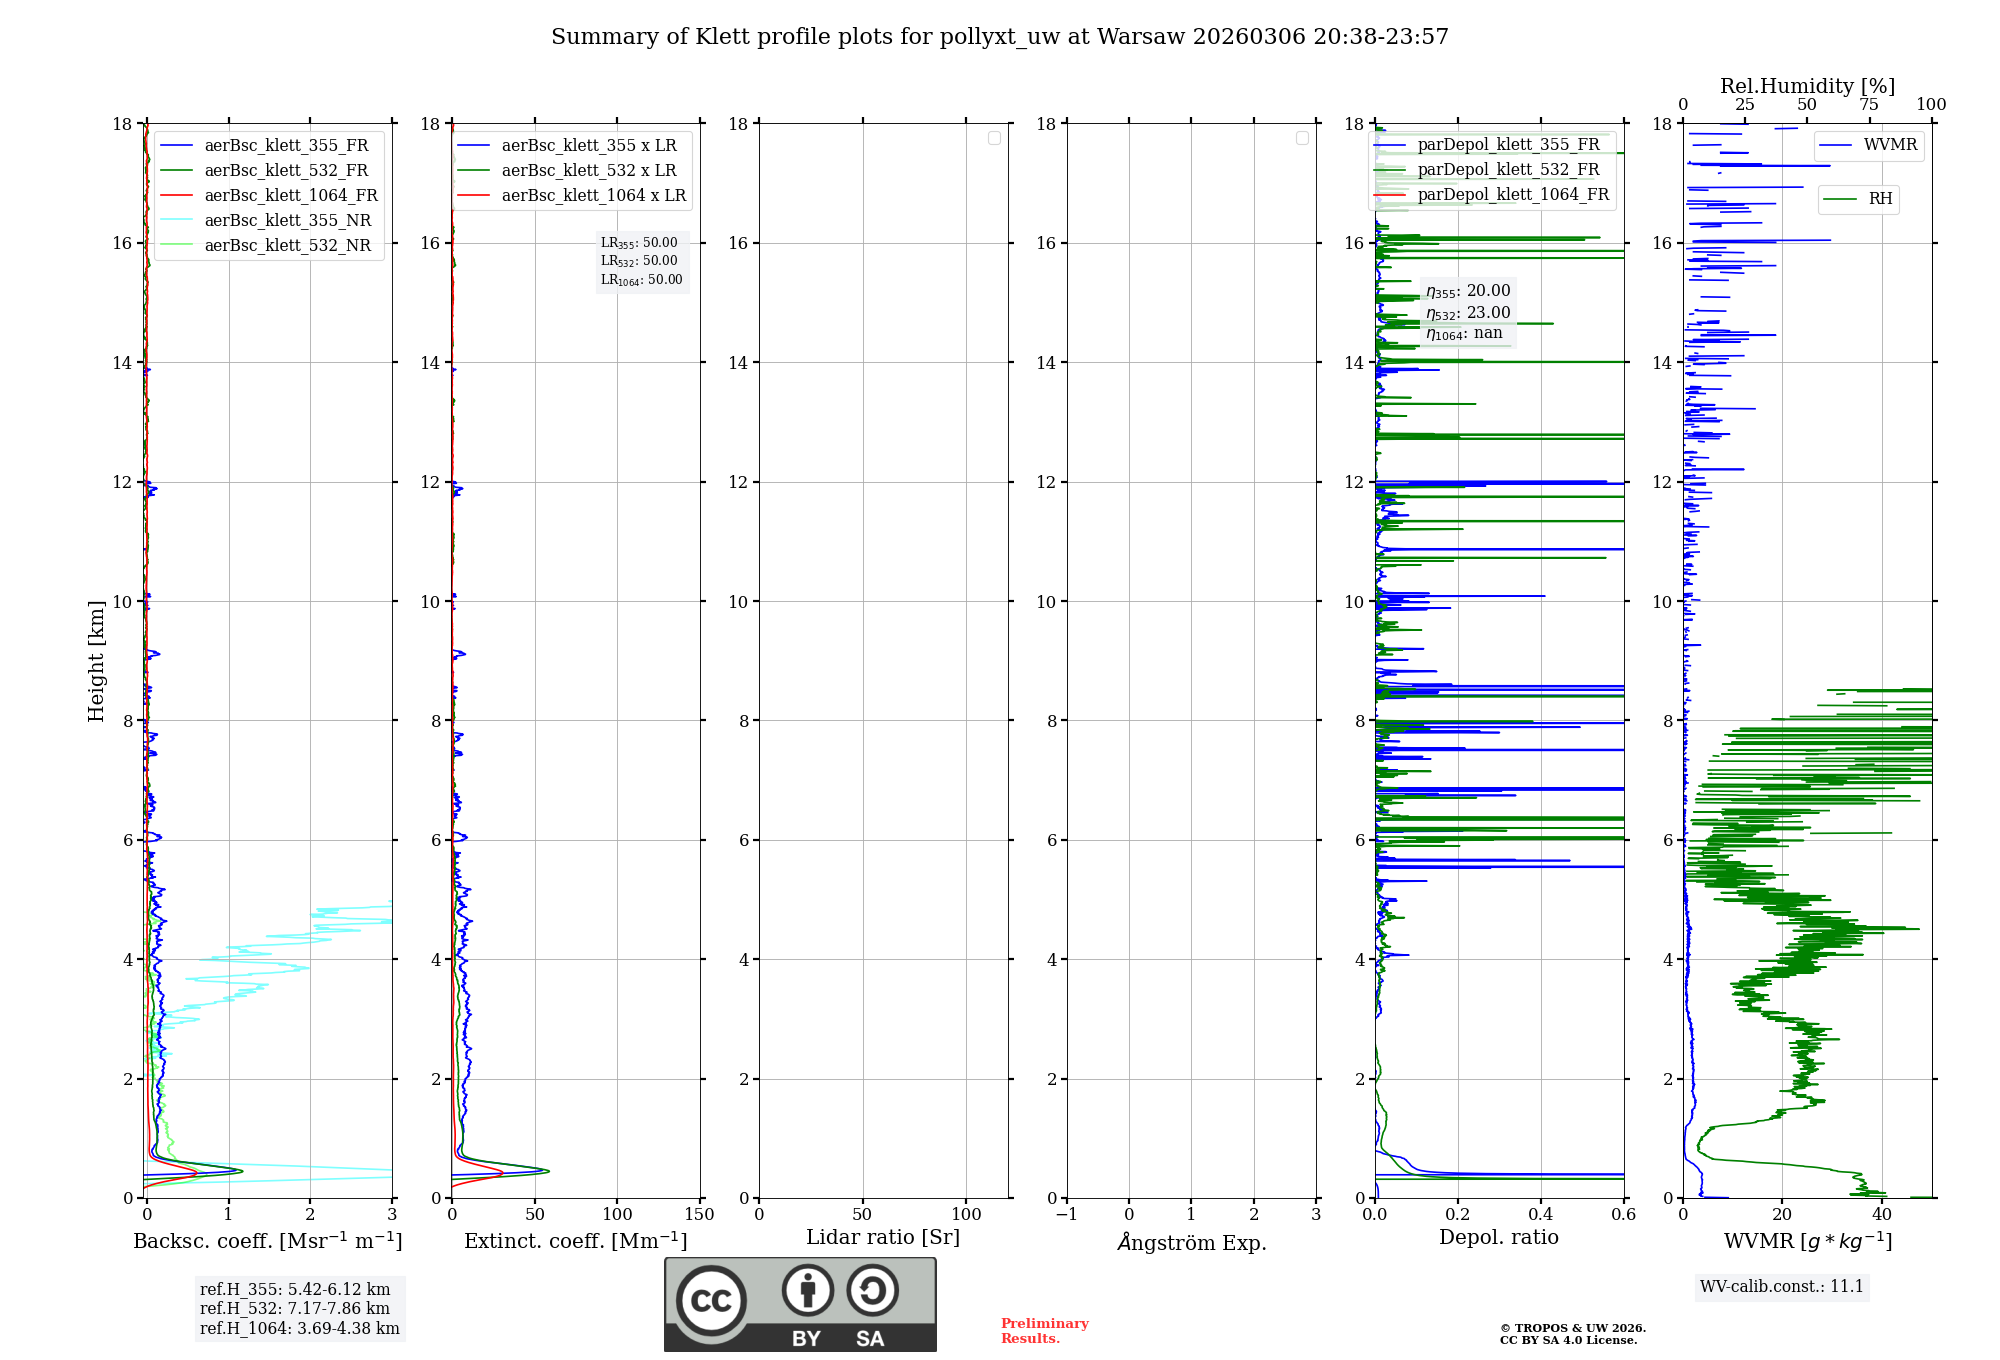Click aerBsc_klett_532_NR legend entry
The image size is (2000, 1360).
coord(287,246)
